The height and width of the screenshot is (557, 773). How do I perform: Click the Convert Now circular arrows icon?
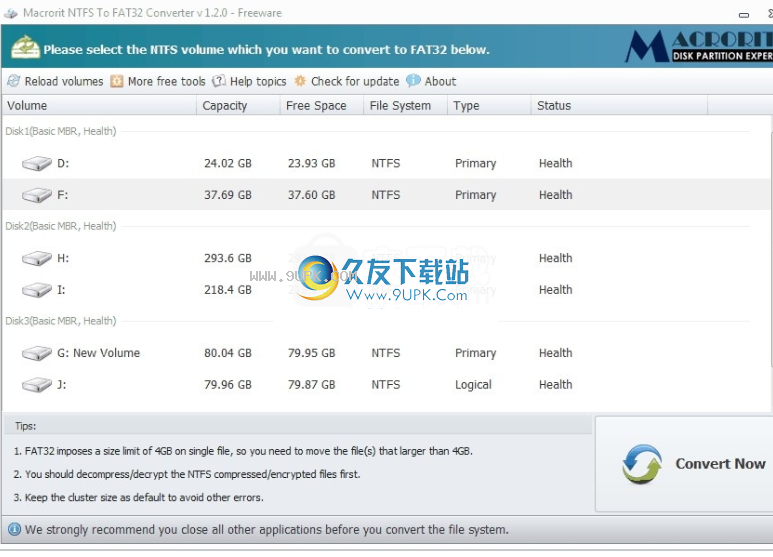[641, 464]
